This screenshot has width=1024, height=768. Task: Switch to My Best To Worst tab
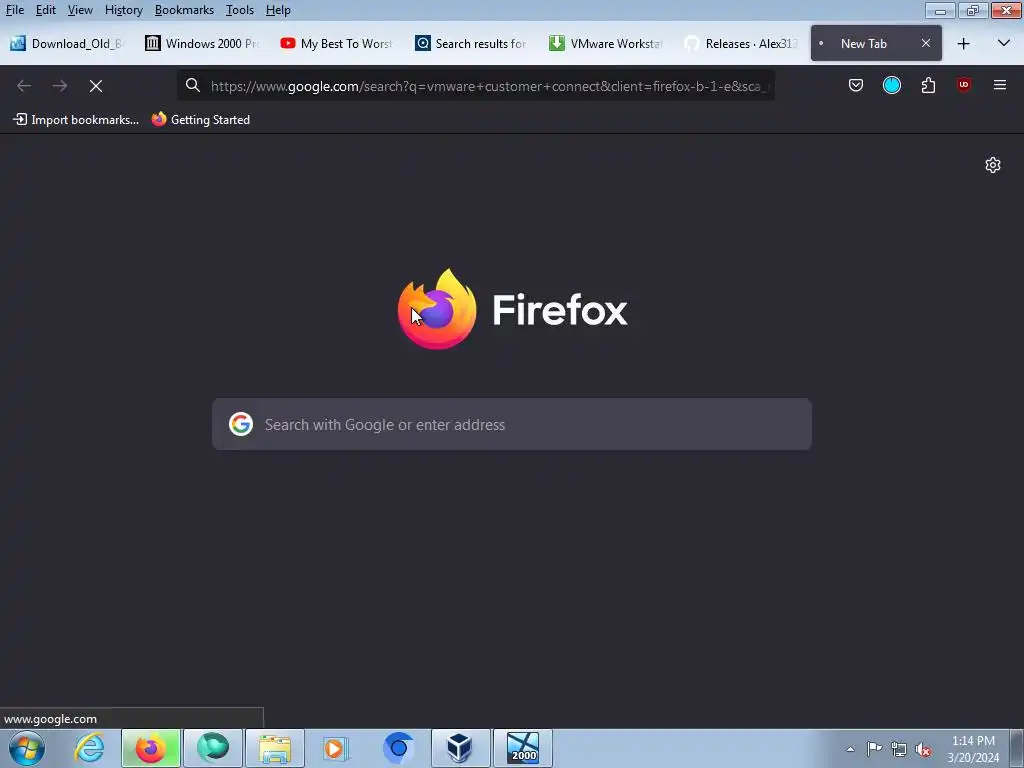tap(337, 44)
